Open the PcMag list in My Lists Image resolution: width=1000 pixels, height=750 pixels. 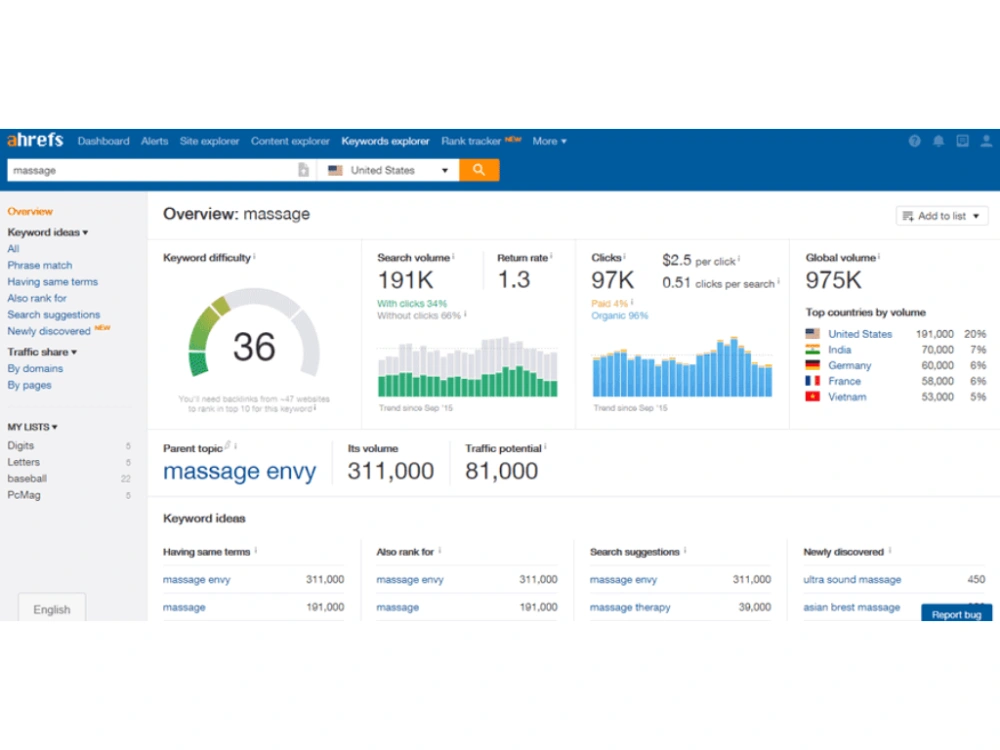coord(24,495)
